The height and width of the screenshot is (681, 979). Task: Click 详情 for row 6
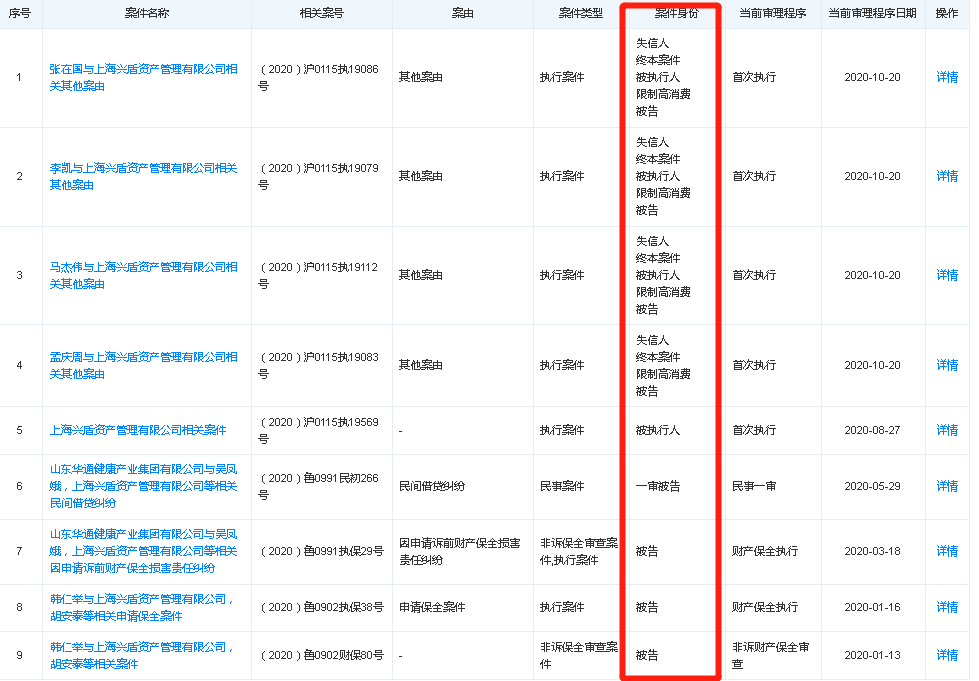[x=946, y=486]
